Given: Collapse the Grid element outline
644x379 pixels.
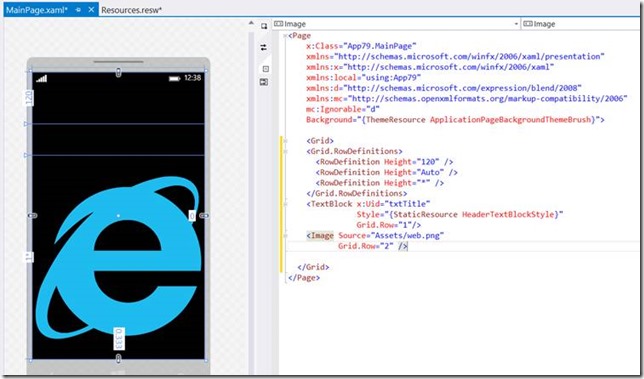Looking at the screenshot, I should (x=285, y=141).
